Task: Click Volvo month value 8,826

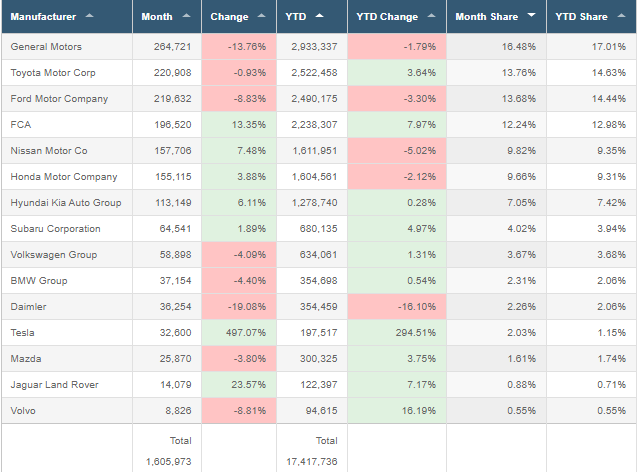Action: pos(178,411)
